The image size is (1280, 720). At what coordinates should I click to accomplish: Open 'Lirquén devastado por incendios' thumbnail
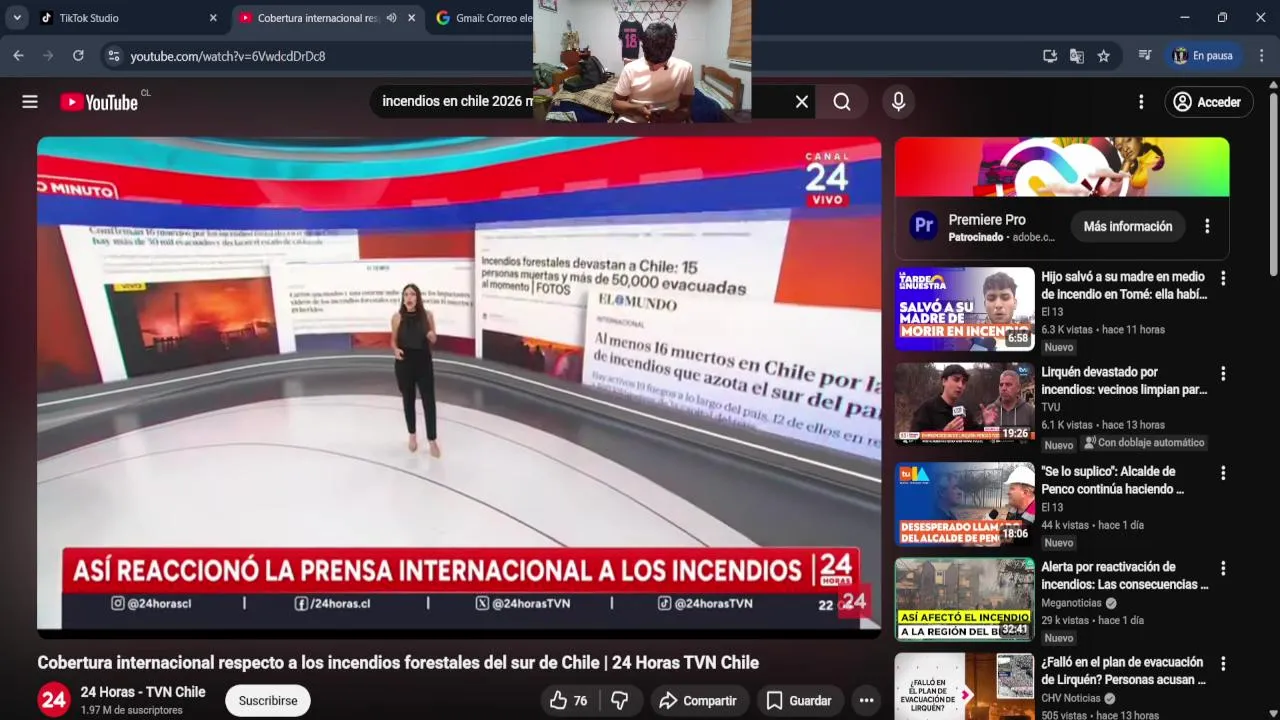(x=965, y=403)
